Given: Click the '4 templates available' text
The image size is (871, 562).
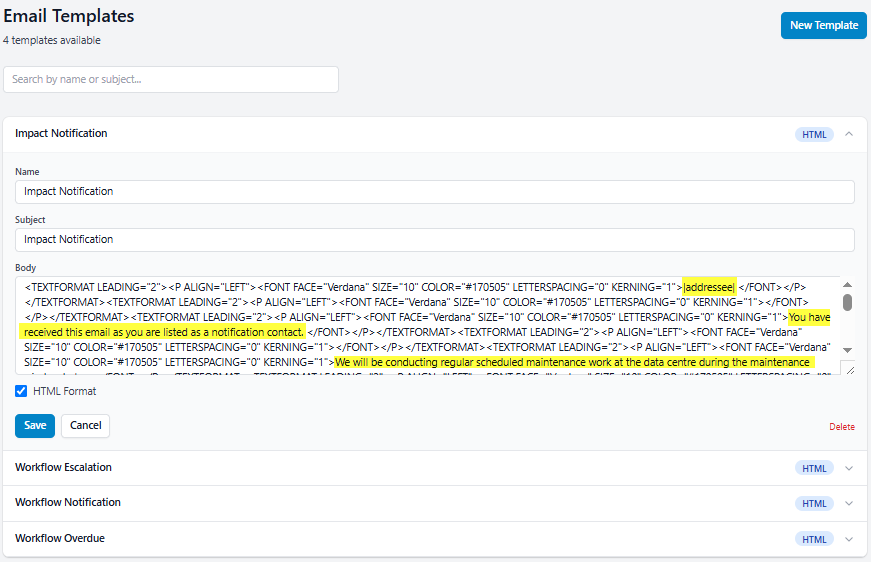Looking at the screenshot, I should [x=52, y=40].
